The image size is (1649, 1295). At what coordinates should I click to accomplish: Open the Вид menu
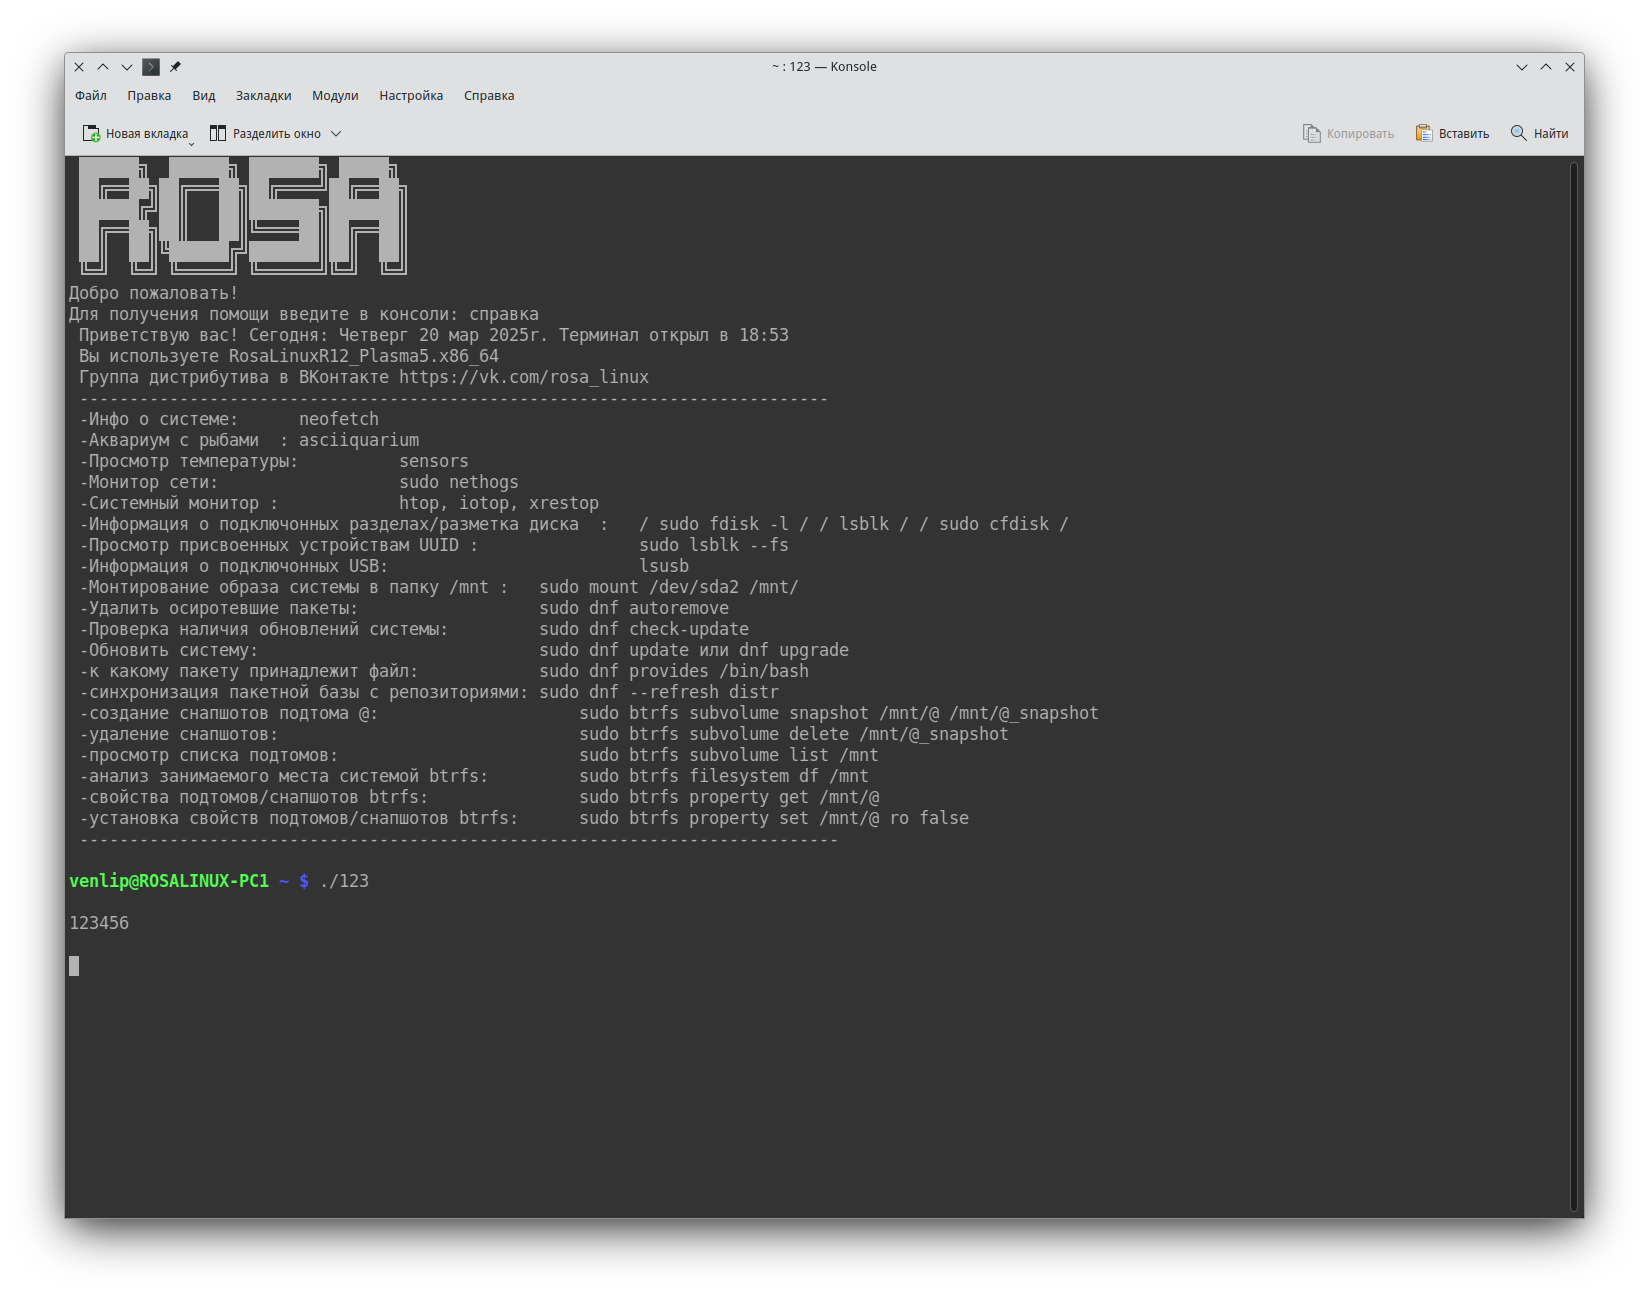tap(204, 96)
